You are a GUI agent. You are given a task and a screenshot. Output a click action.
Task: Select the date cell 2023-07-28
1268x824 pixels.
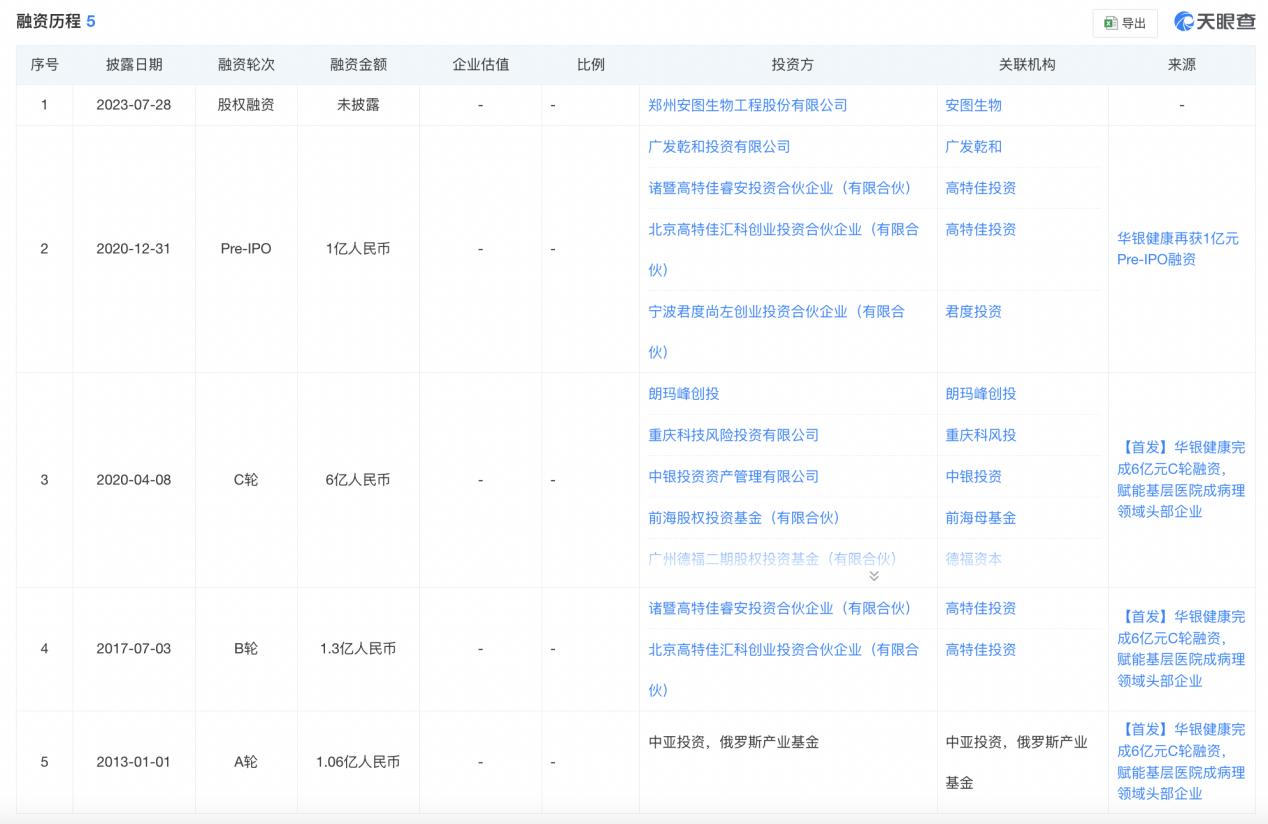(134, 105)
